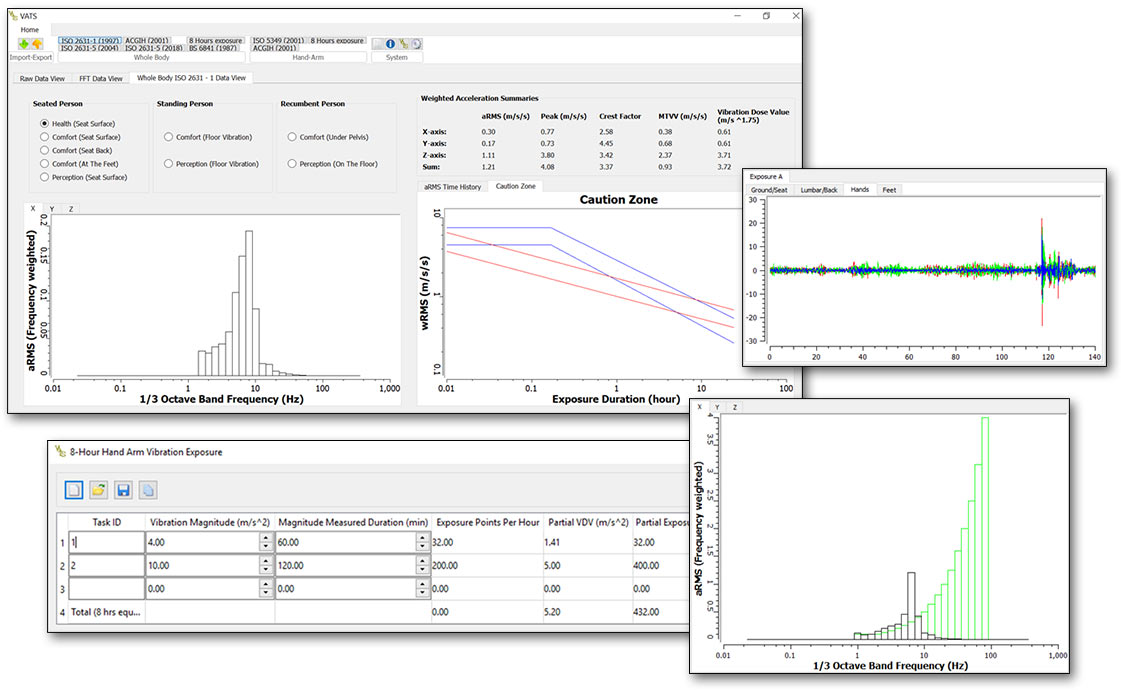1121x690 pixels.
Task: Select Z axis tab on left histogram
Action: 71,209
